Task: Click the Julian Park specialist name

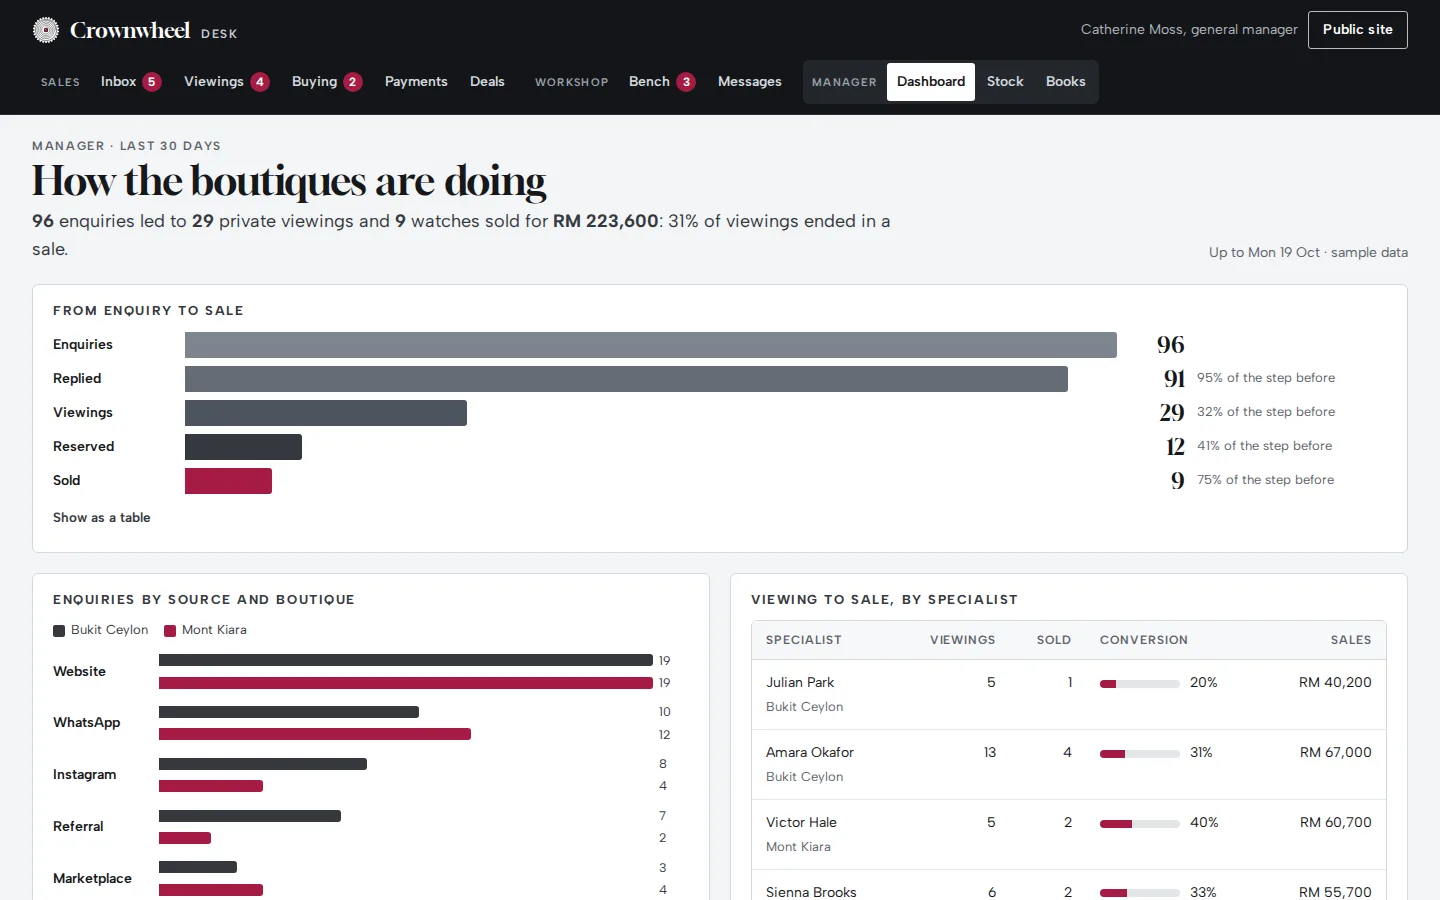Action: click(800, 682)
